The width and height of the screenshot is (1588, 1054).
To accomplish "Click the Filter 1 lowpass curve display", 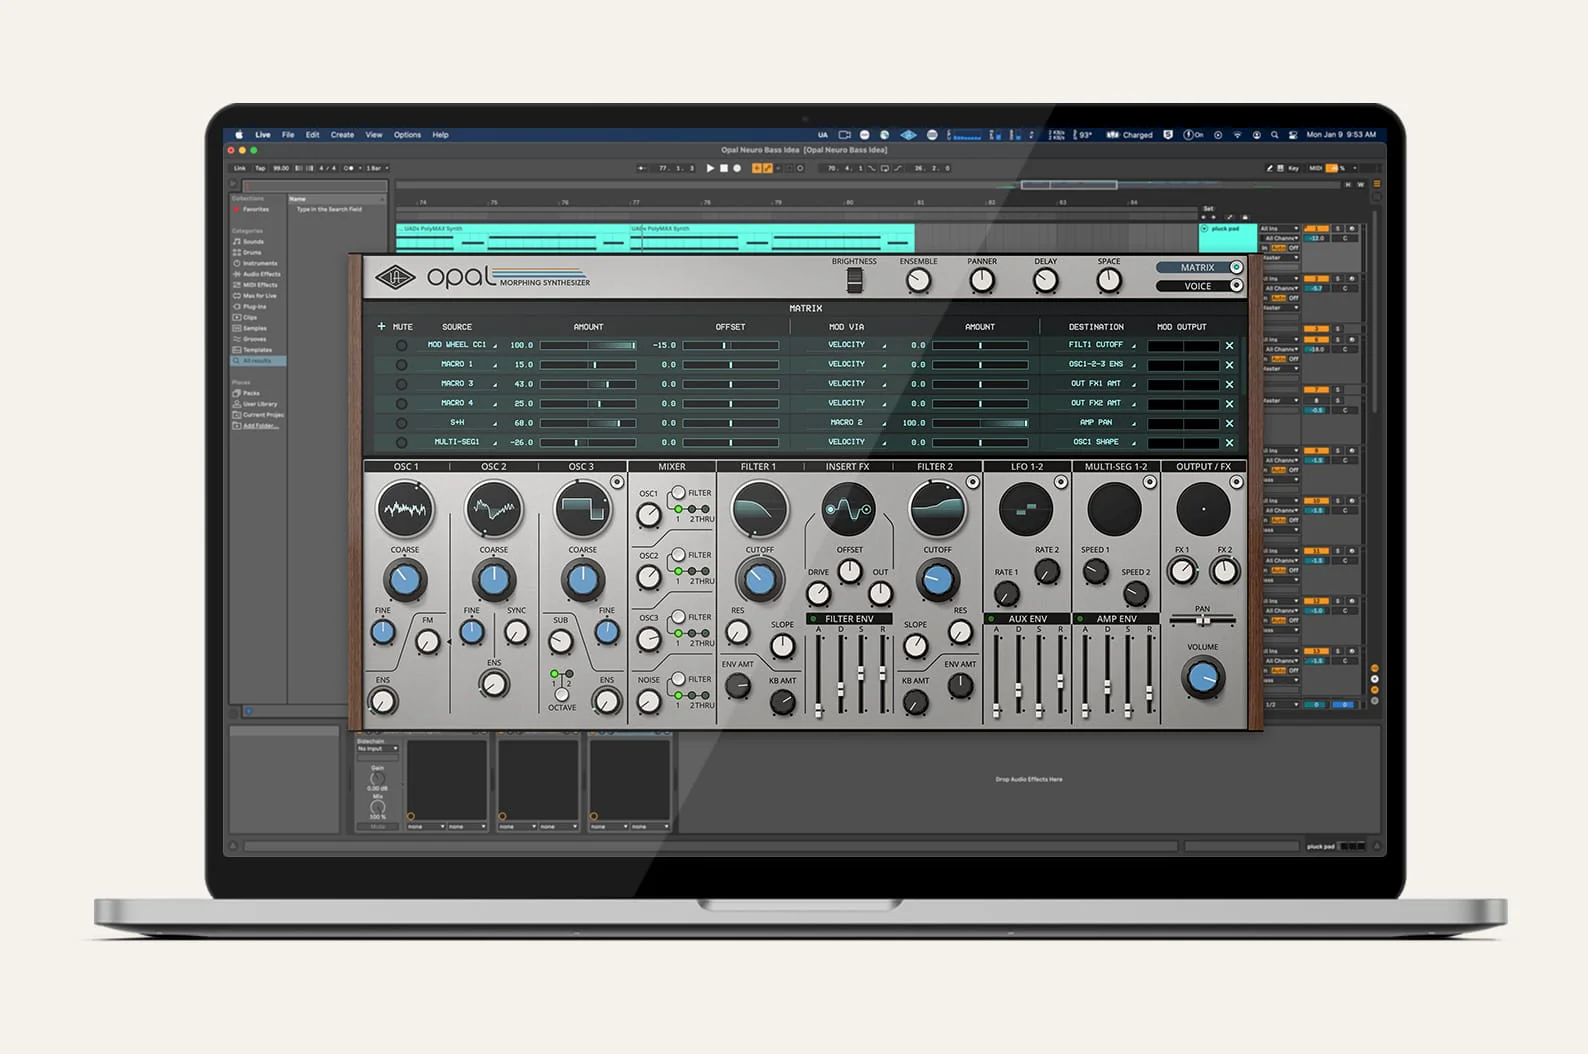I will 759,509.
